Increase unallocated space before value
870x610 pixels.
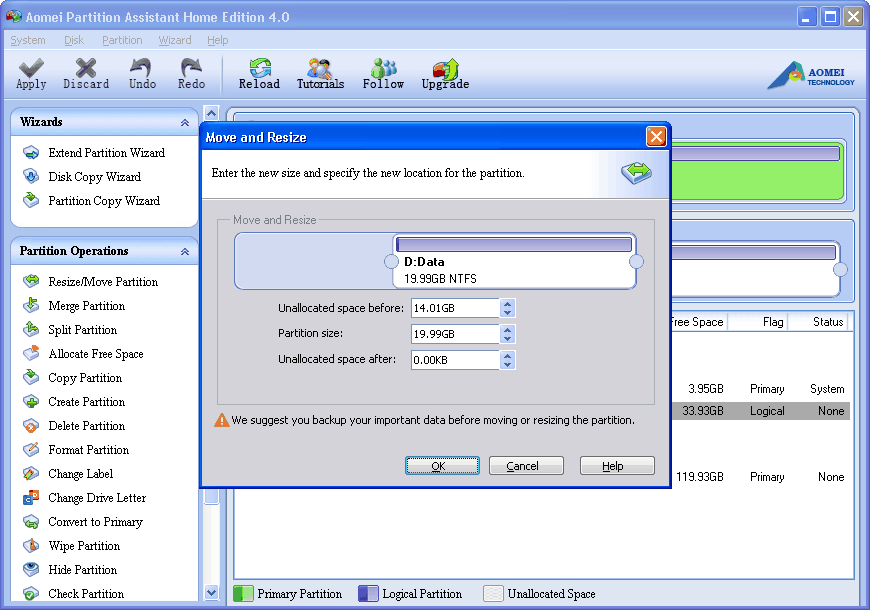(x=507, y=304)
